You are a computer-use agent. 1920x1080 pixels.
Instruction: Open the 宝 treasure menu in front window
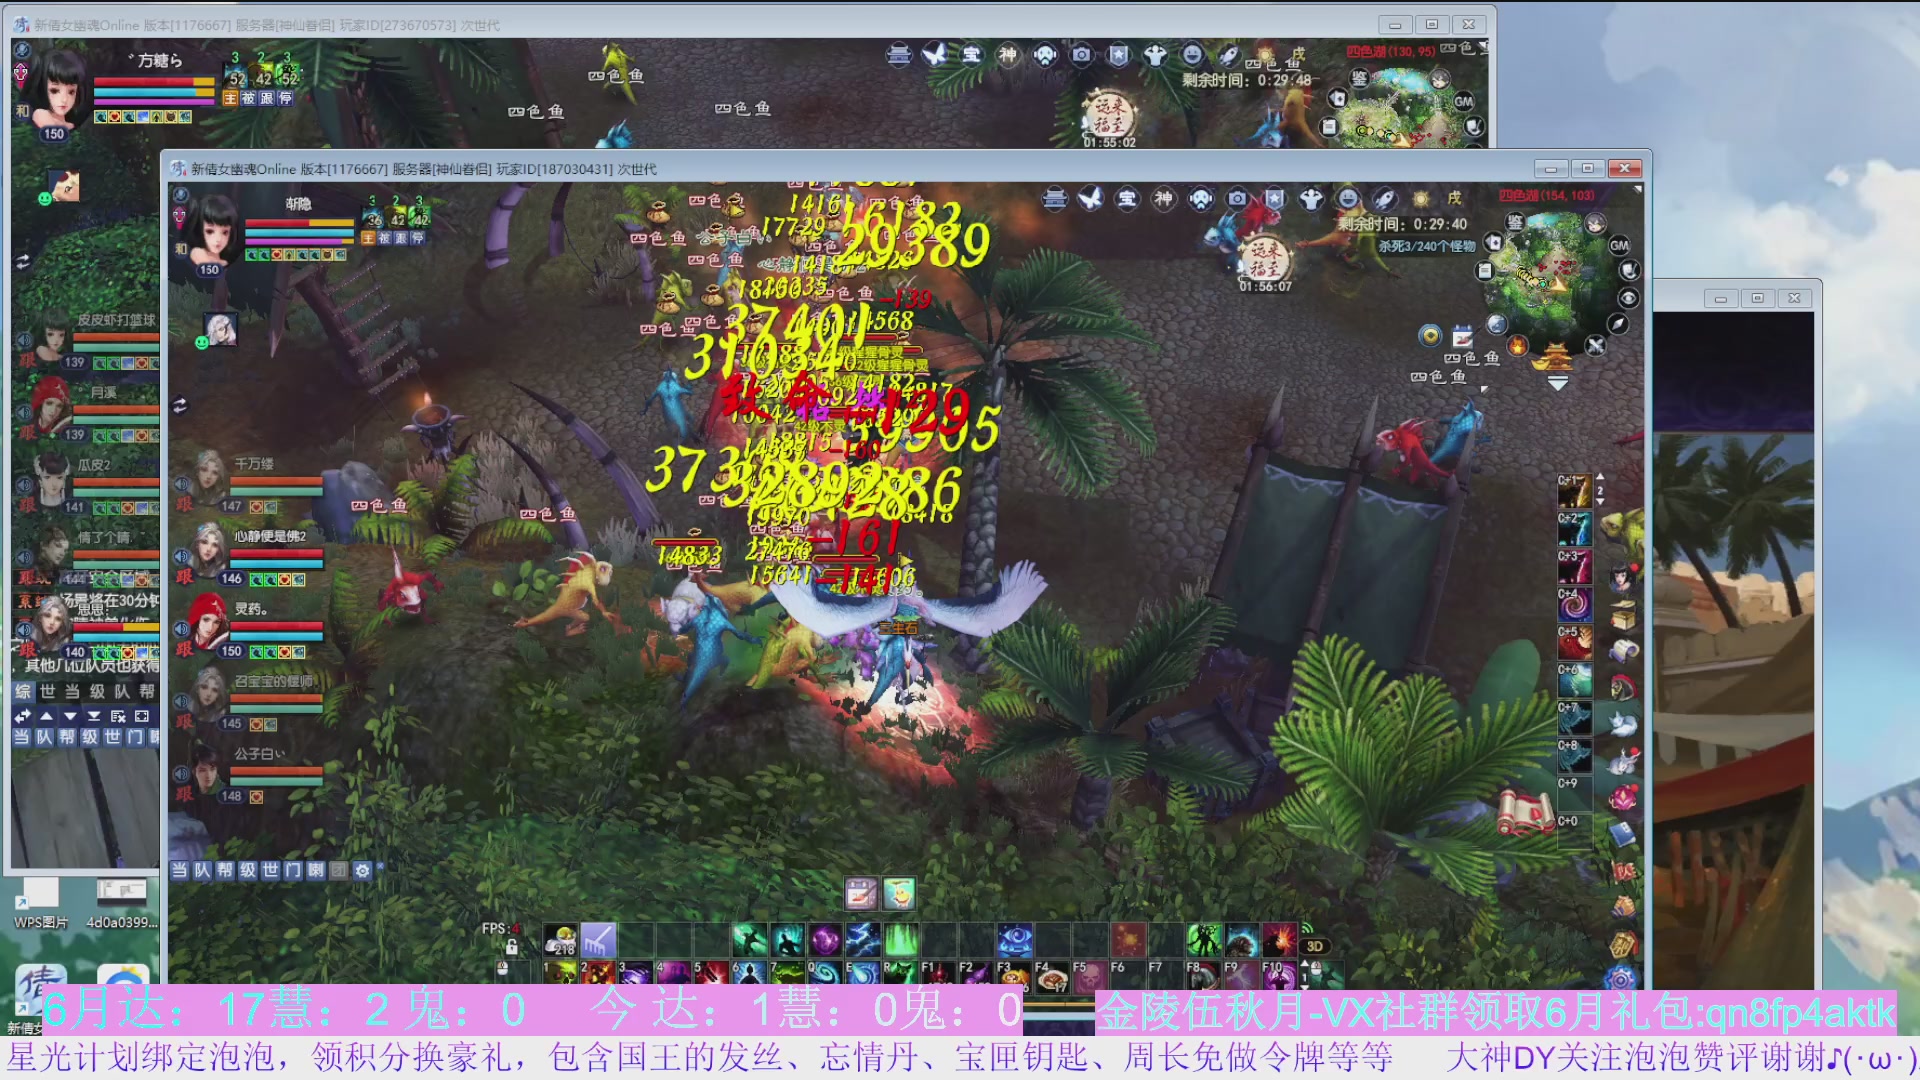(x=1127, y=198)
